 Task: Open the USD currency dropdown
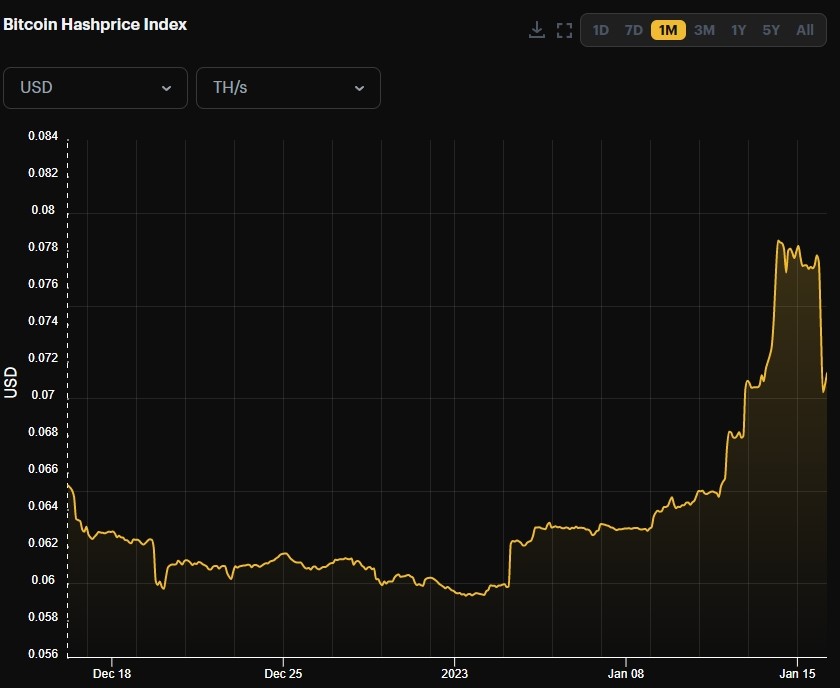point(95,88)
